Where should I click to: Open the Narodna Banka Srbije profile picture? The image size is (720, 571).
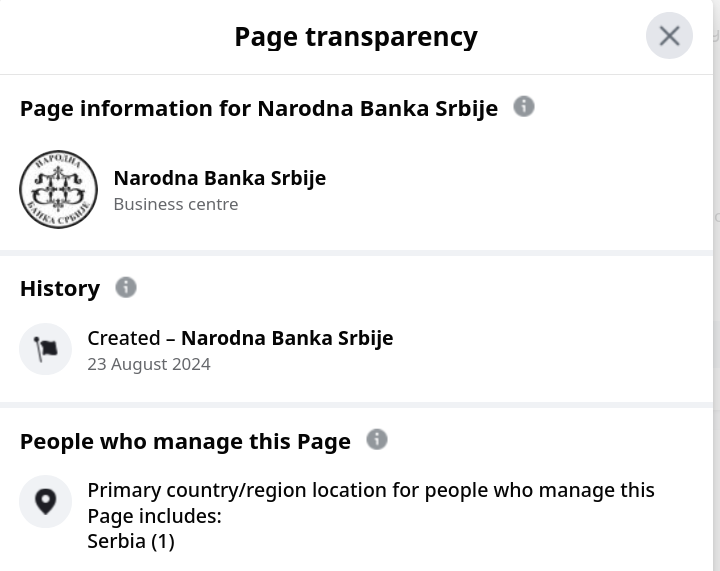coord(58,189)
